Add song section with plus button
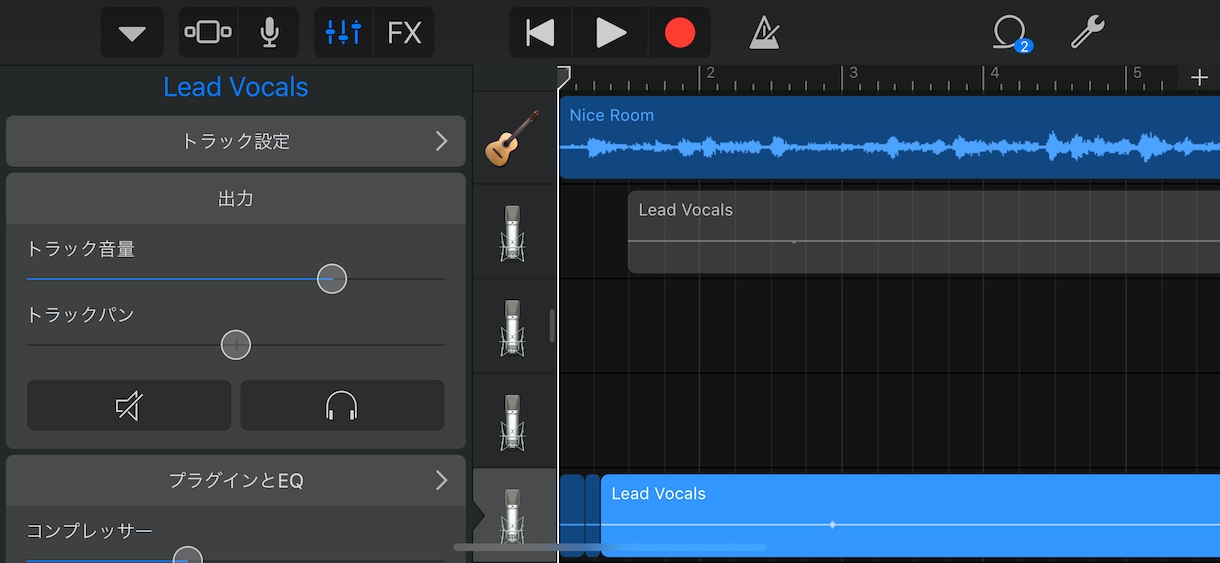 pyautogui.click(x=1200, y=78)
